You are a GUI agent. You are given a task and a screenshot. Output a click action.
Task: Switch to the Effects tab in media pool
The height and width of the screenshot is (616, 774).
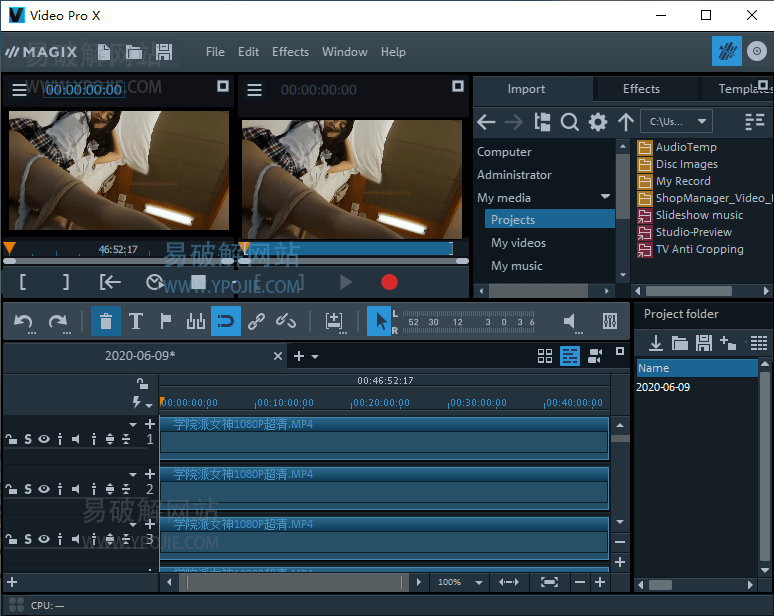point(641,89)
